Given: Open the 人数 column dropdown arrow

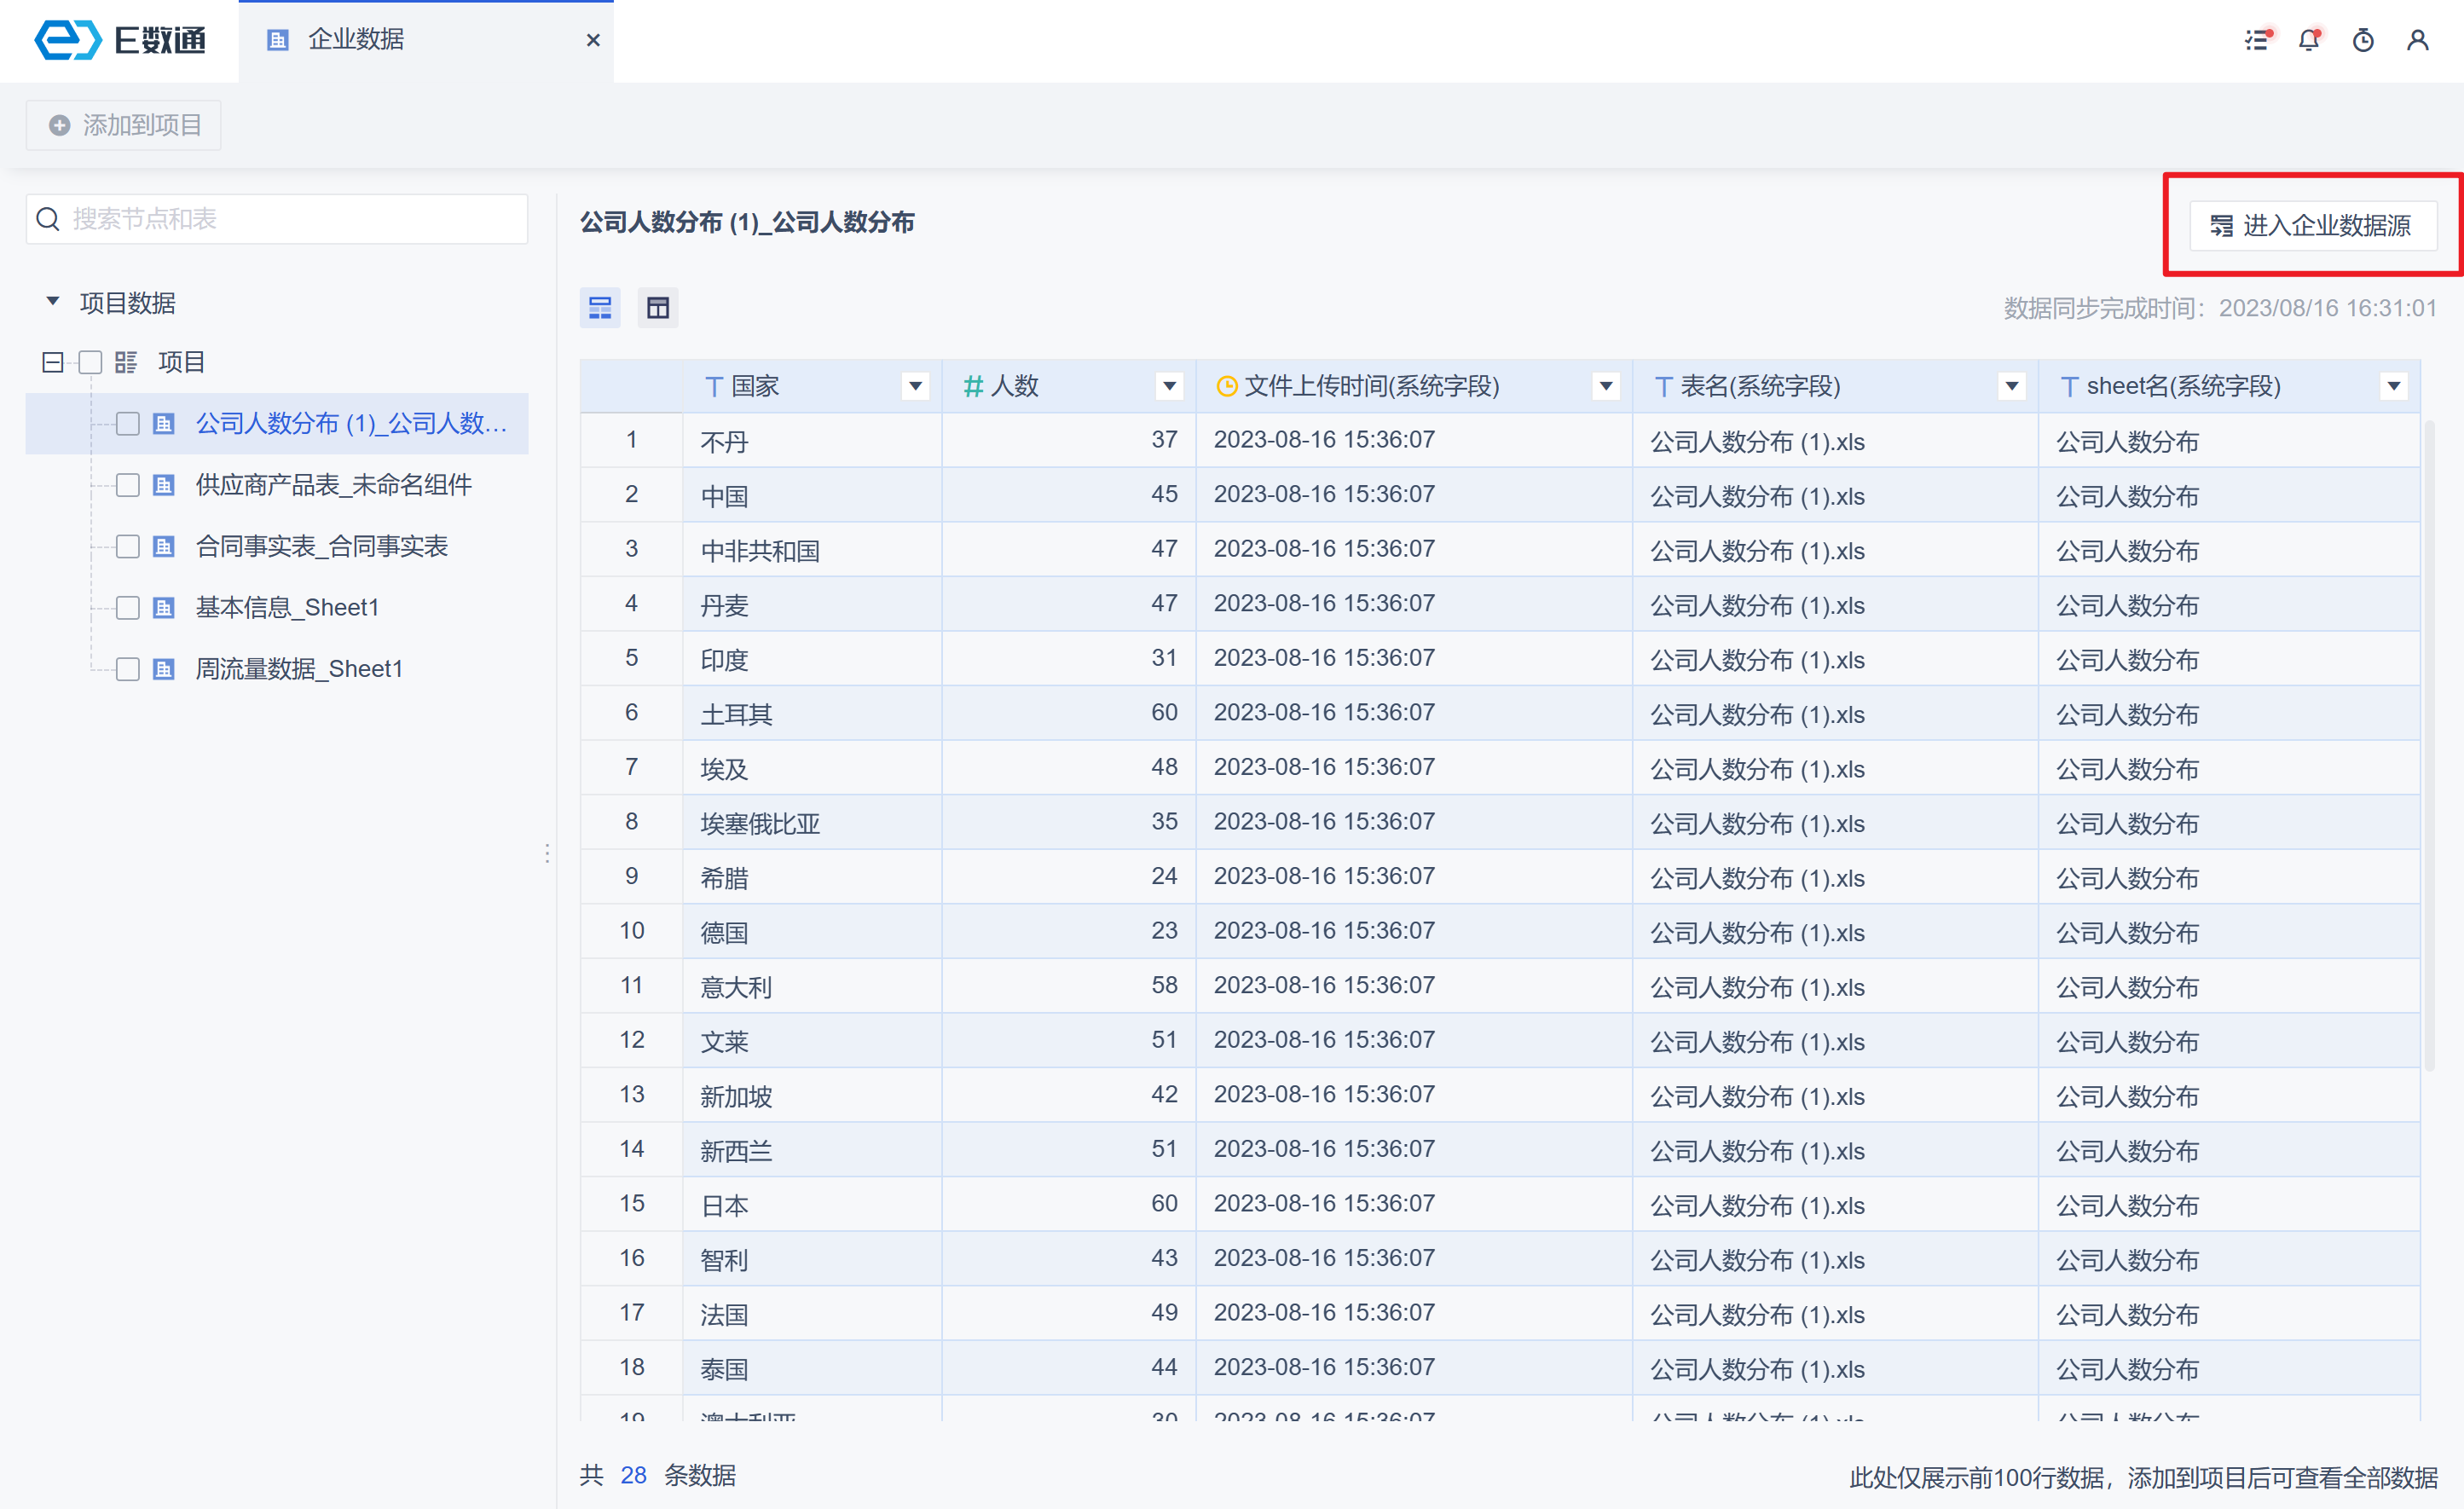Looking at the screenshot, I should click(1169, 386).
